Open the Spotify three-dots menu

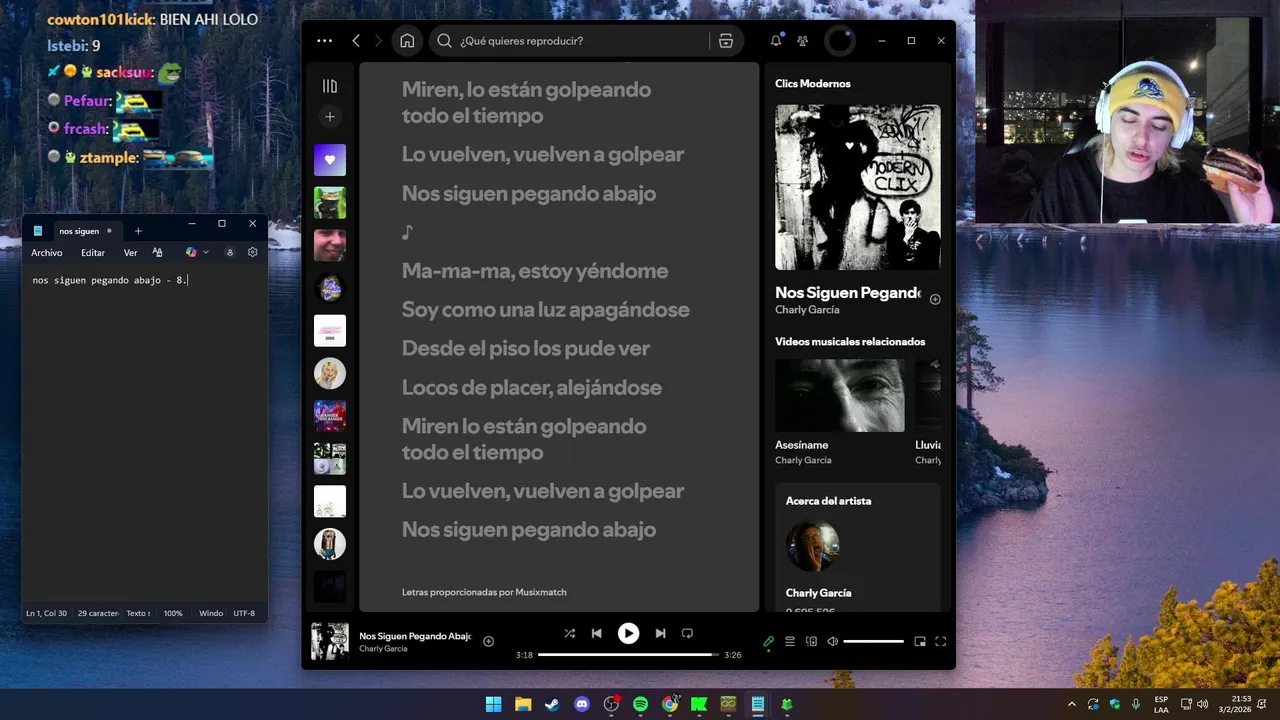coord(324,41)
